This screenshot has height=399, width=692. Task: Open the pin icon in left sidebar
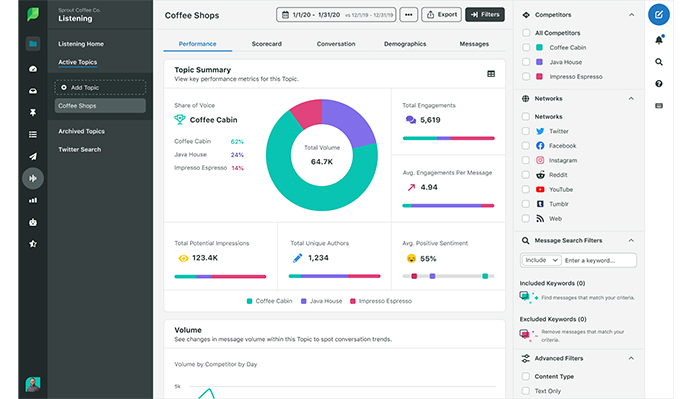33,113
